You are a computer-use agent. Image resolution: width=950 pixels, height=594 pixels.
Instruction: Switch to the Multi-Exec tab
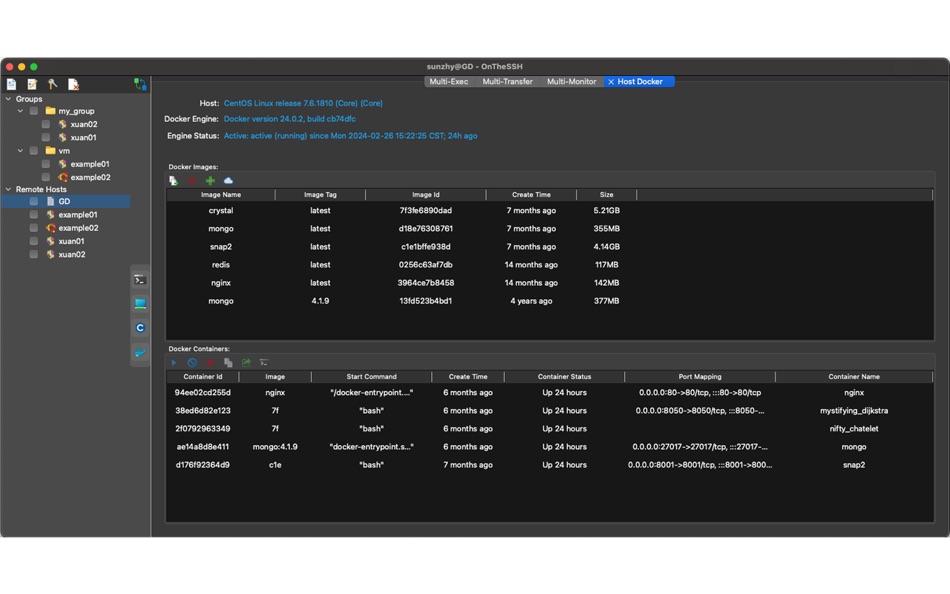(x=448, y=81)
